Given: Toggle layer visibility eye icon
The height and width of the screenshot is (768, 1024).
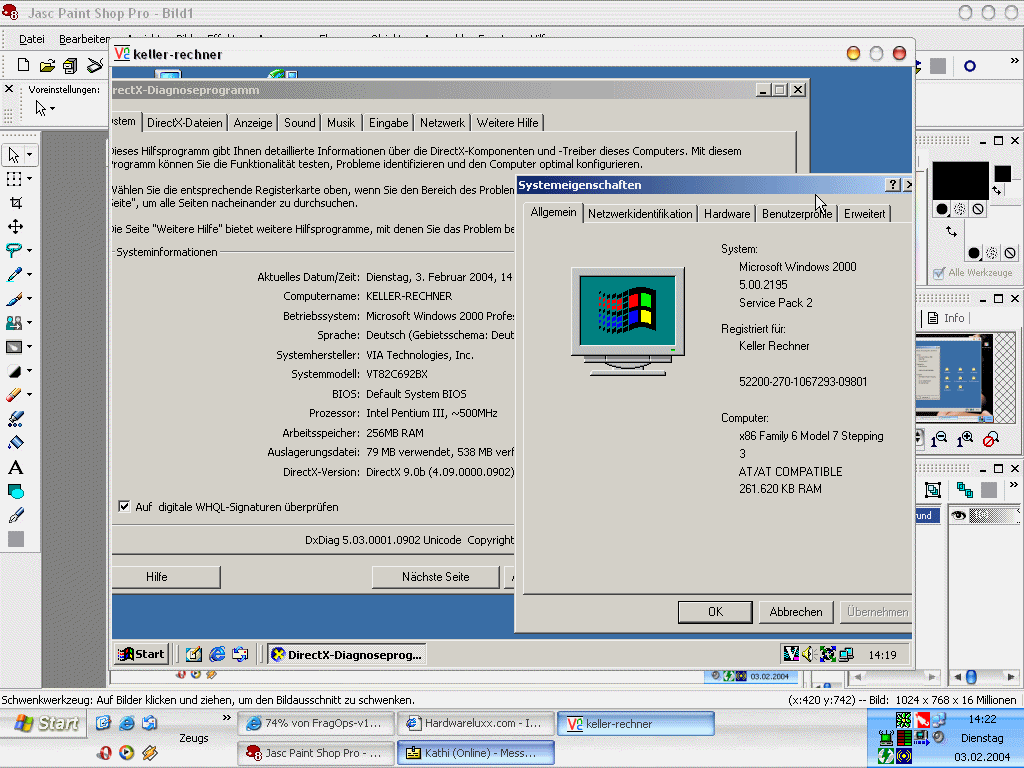Looking at the screenshot, I should pyautogui.click(x=958, y=515).
